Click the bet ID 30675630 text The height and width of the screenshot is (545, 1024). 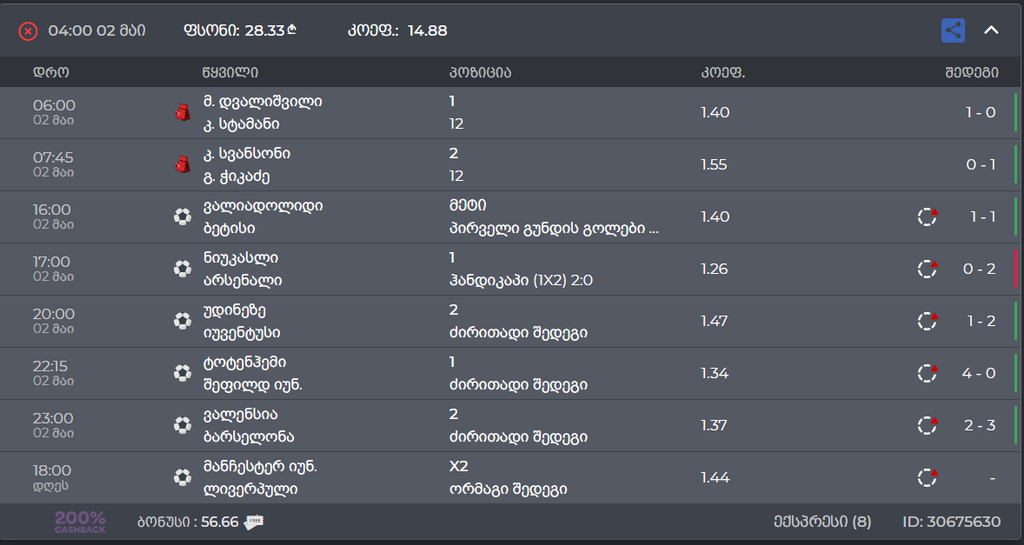click(951, 522)
